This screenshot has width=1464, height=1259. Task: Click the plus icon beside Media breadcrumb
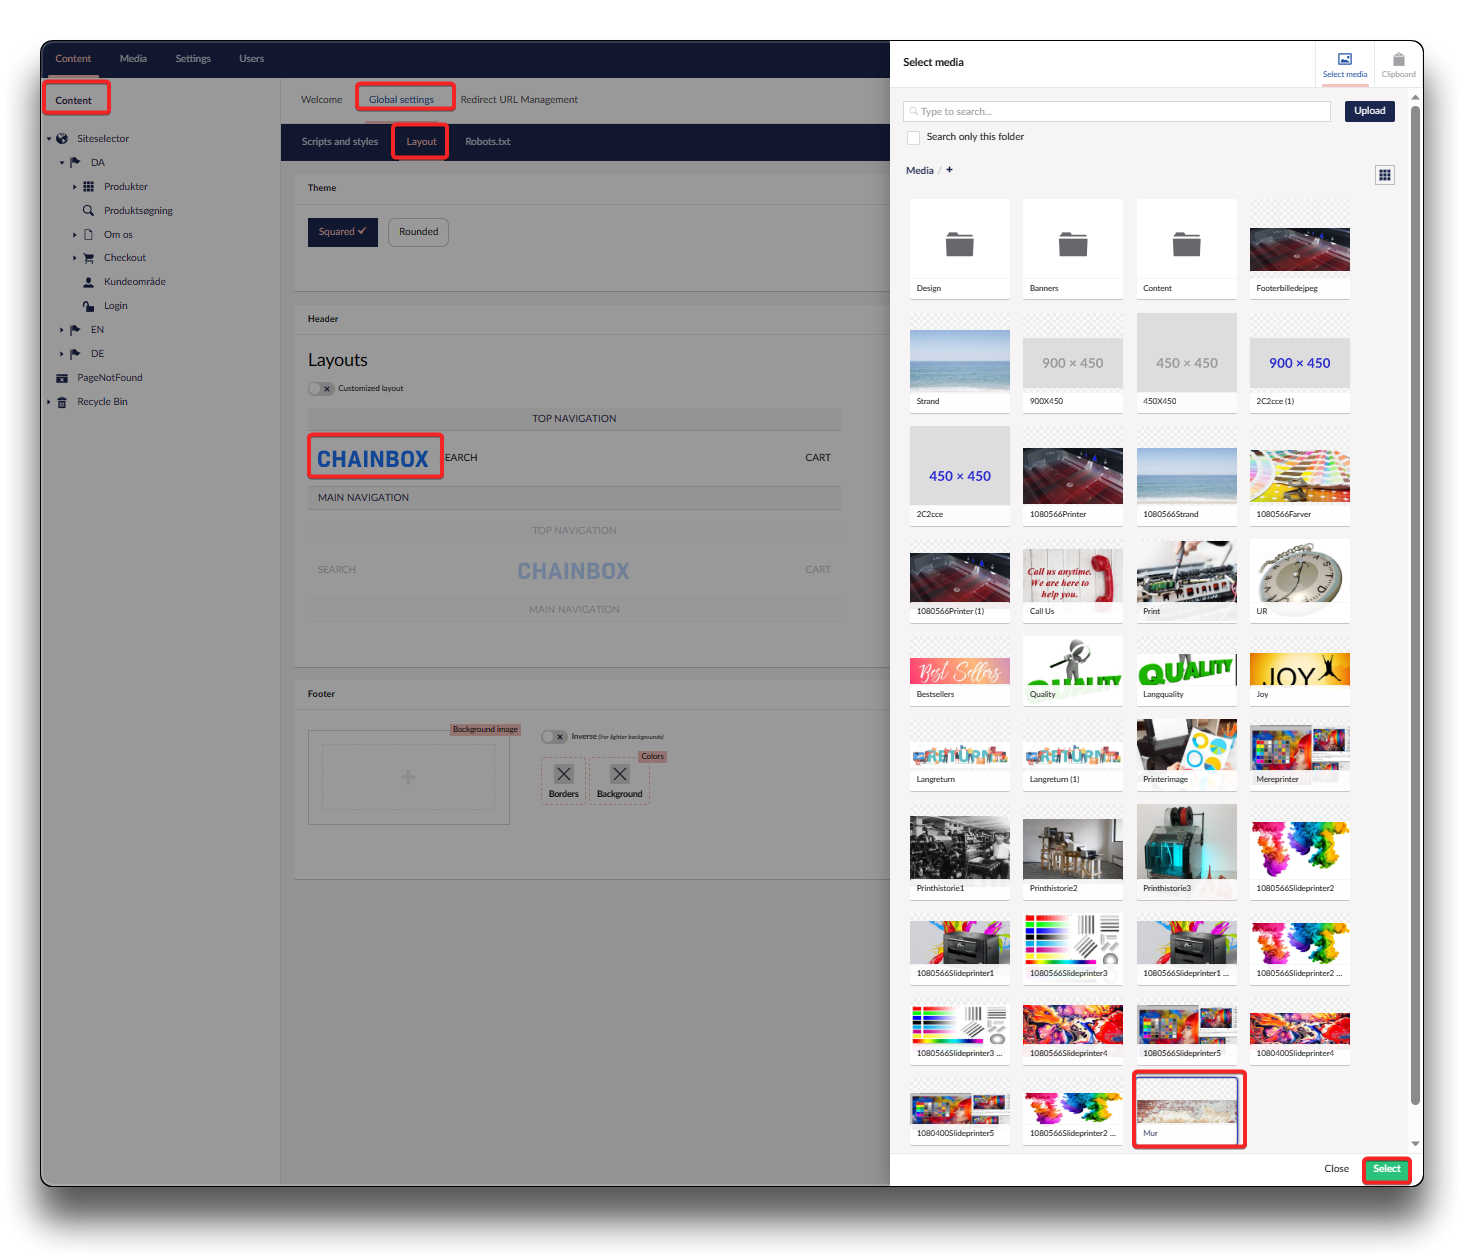949,170
